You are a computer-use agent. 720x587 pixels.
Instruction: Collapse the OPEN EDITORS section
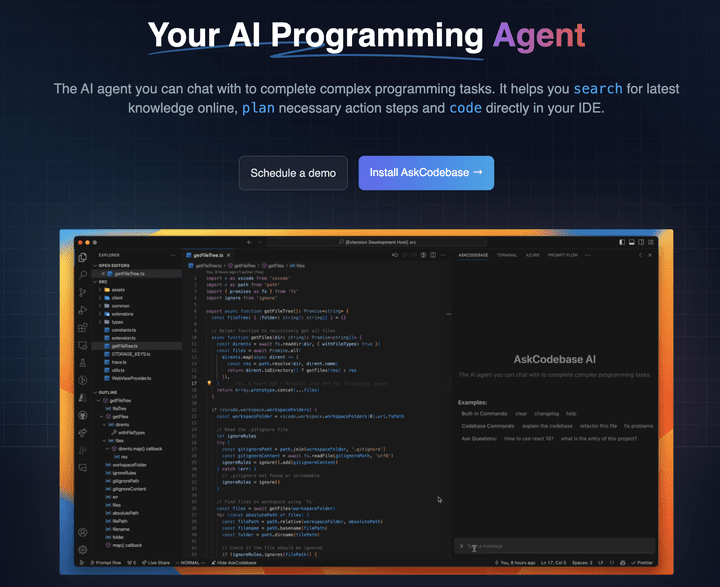[95, 265]
